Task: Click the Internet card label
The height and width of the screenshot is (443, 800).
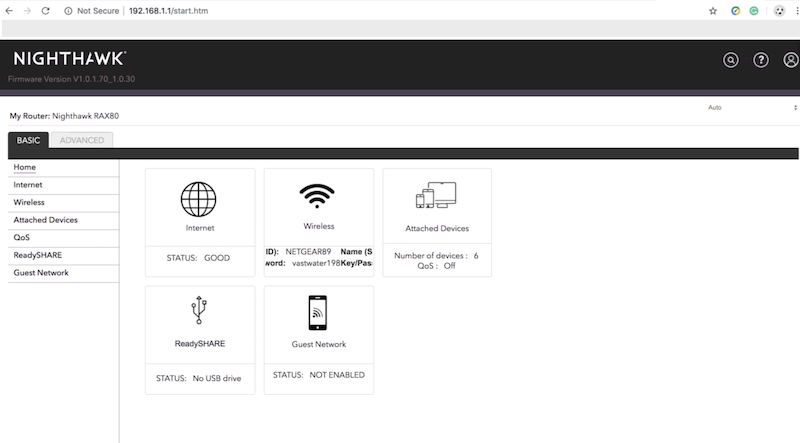Action: (200, 228)
